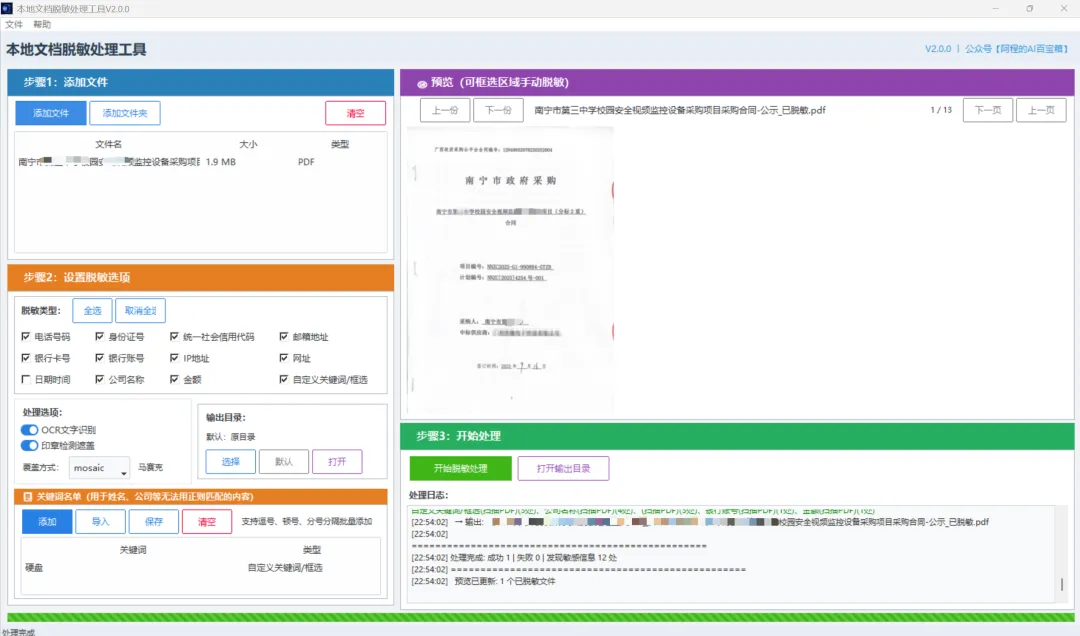Switch off 印章检测遮盖 toggle
1080x636 pixels.
[29, 446]
